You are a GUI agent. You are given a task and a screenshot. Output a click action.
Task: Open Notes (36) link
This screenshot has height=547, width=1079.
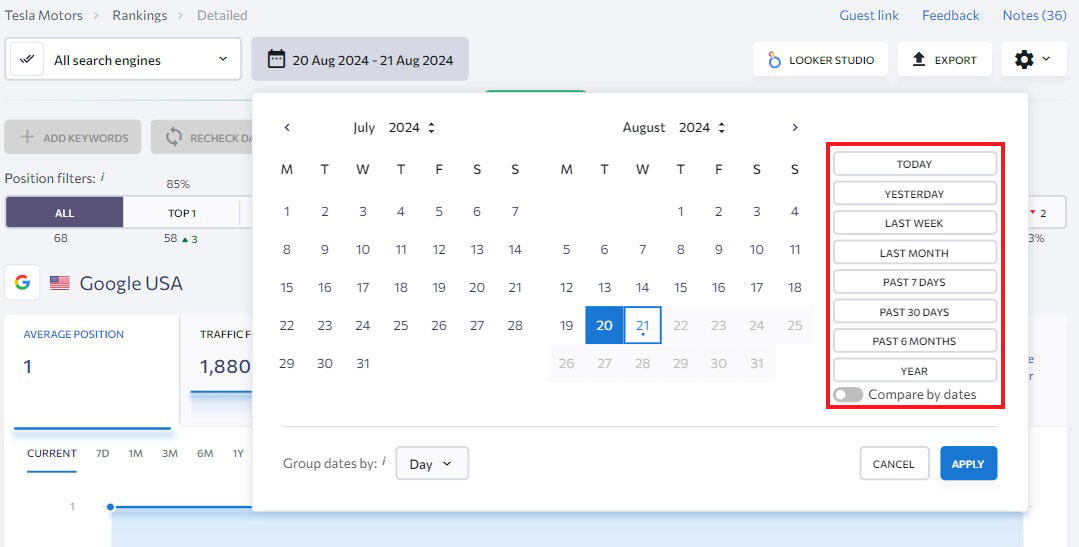point(1034,15)
